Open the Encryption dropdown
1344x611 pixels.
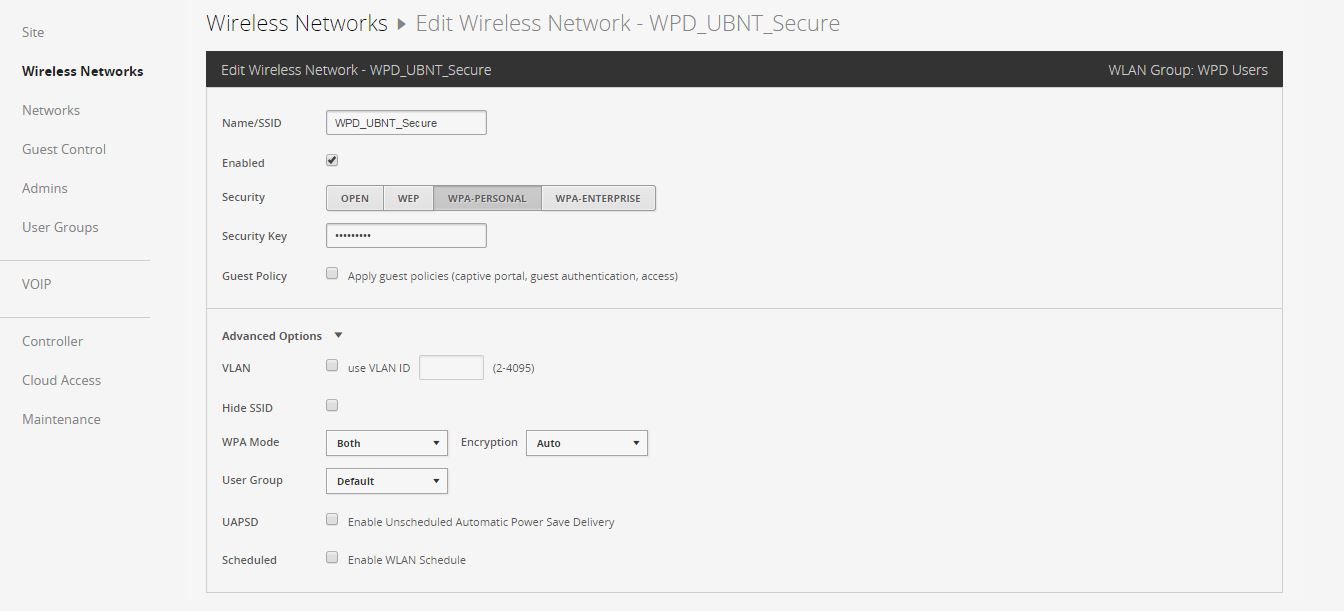coord(586,443)
